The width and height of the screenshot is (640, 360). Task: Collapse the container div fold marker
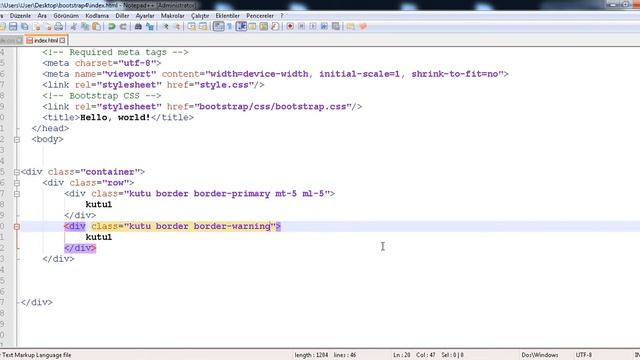coord(17,172)
